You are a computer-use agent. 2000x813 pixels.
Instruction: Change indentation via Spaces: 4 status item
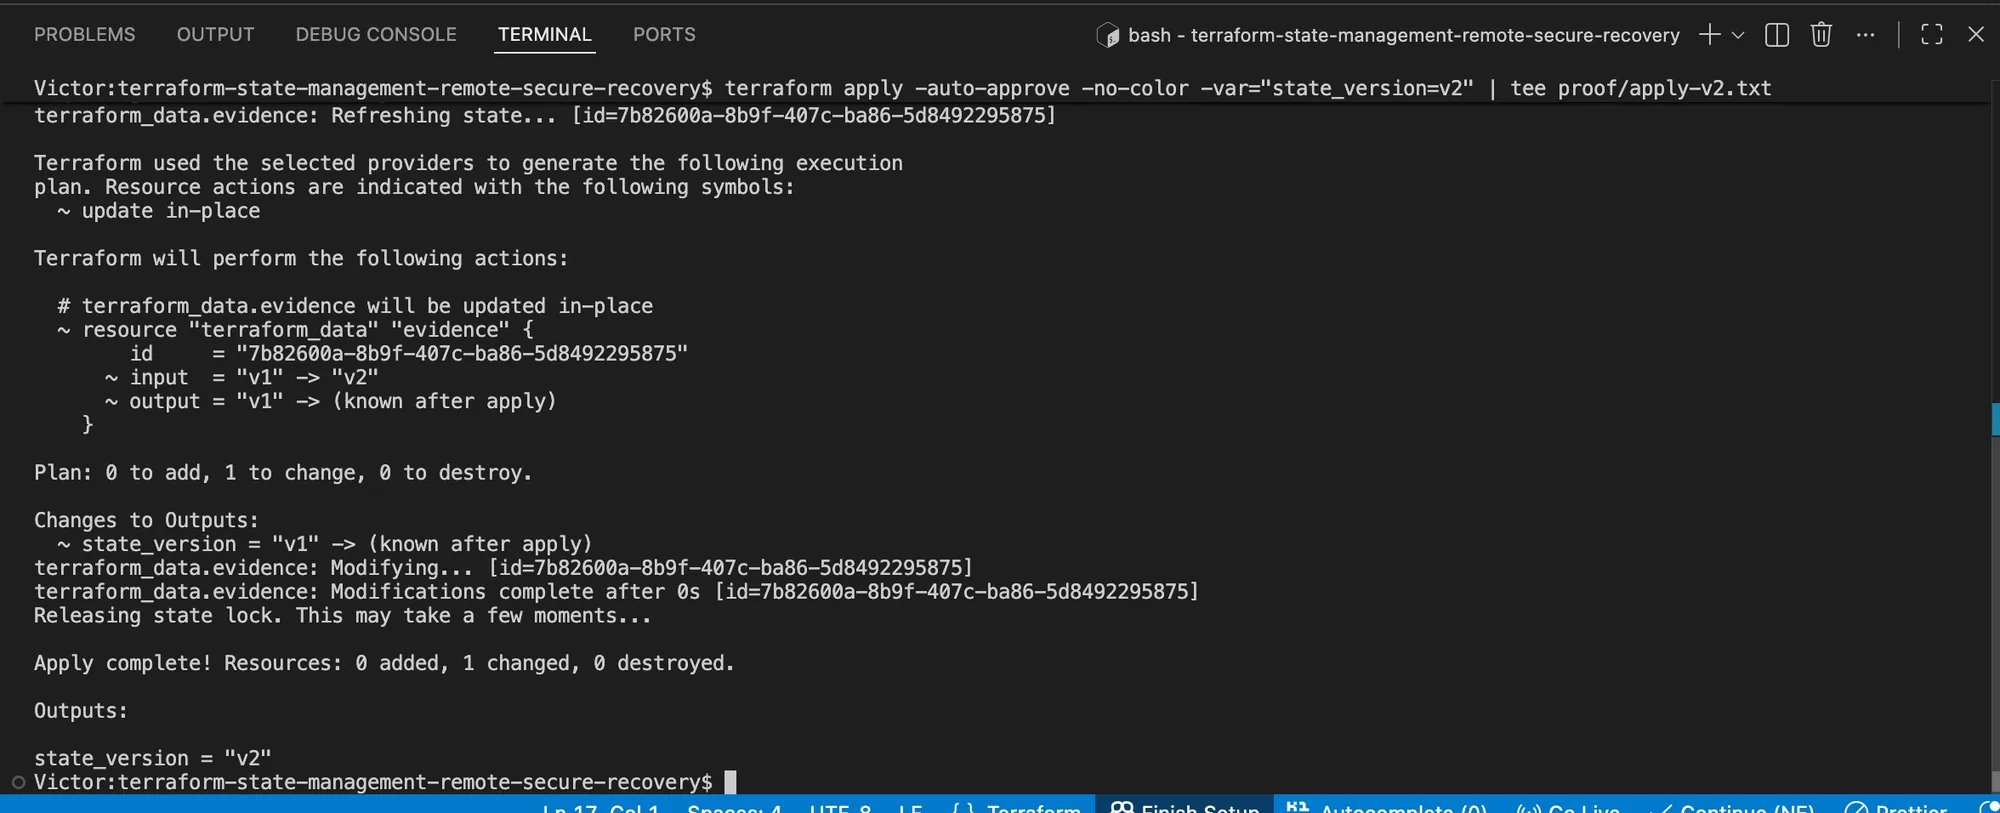[735, 806]
